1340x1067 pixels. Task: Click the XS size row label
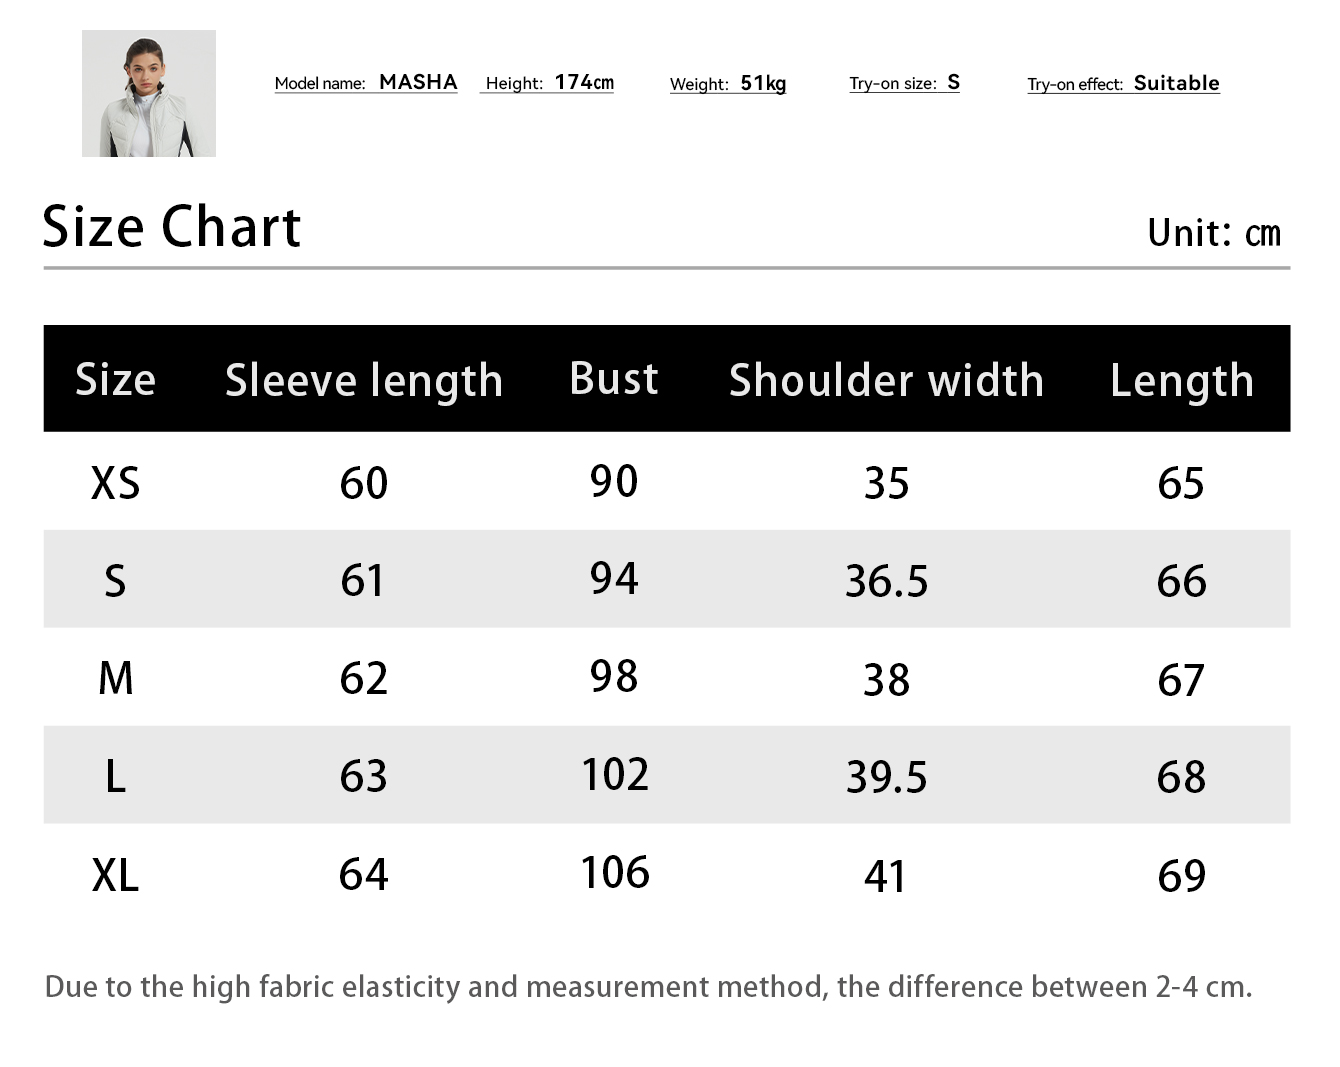point(115,483)
